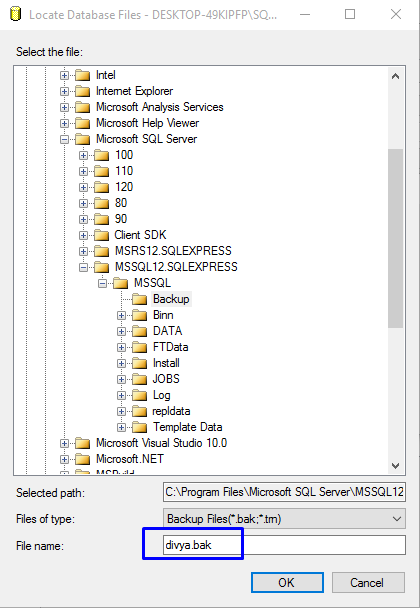This screenshot has width=420, height=608.
Task: Click the vertical scrollbar thumb
Action: click(395, 238)
